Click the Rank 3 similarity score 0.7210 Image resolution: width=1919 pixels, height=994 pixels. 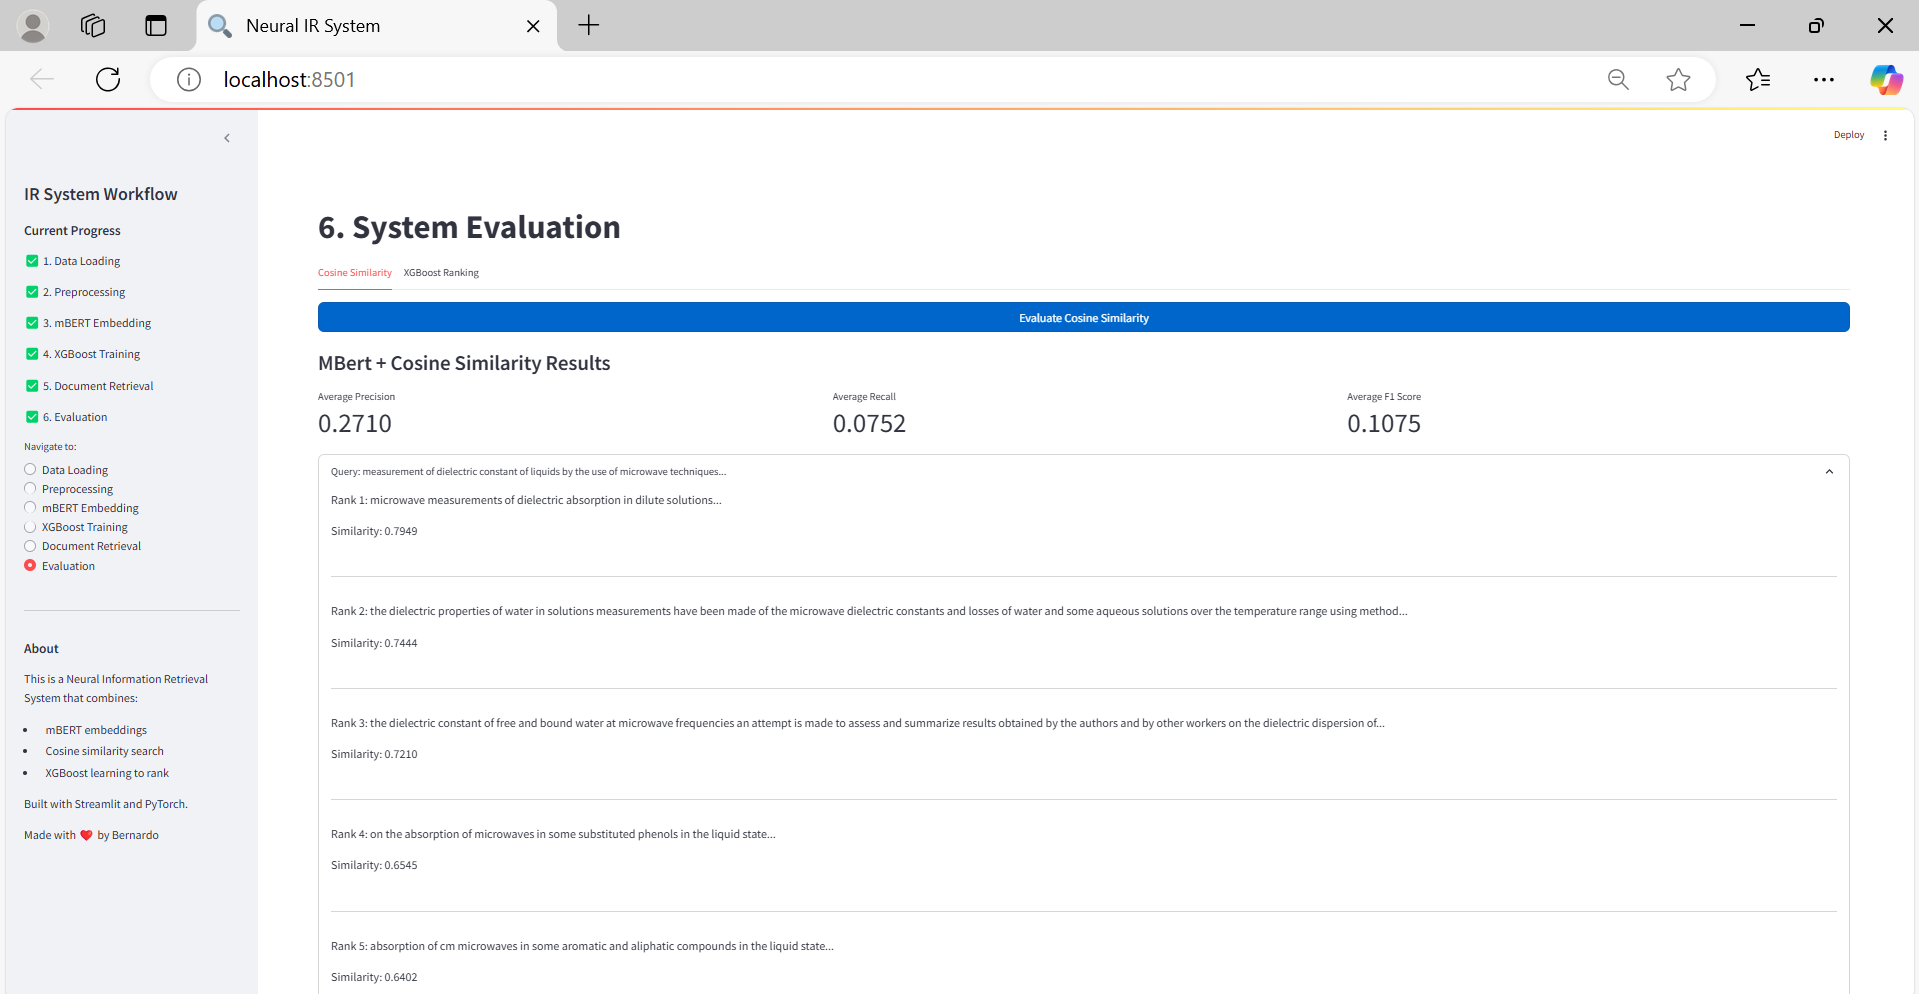374,754
